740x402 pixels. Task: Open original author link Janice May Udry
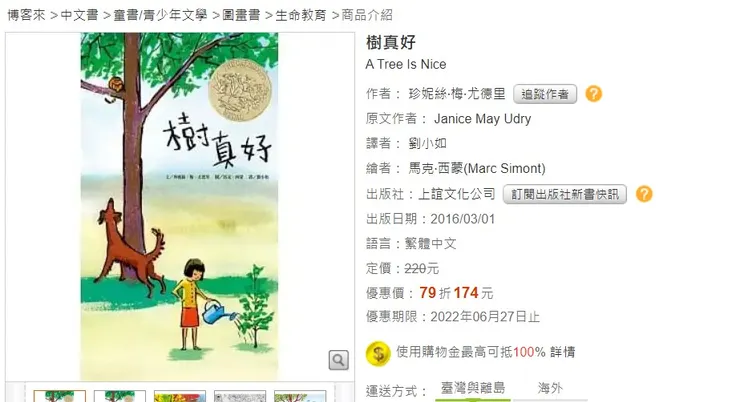pyautogui.click(x=482, y=118)
